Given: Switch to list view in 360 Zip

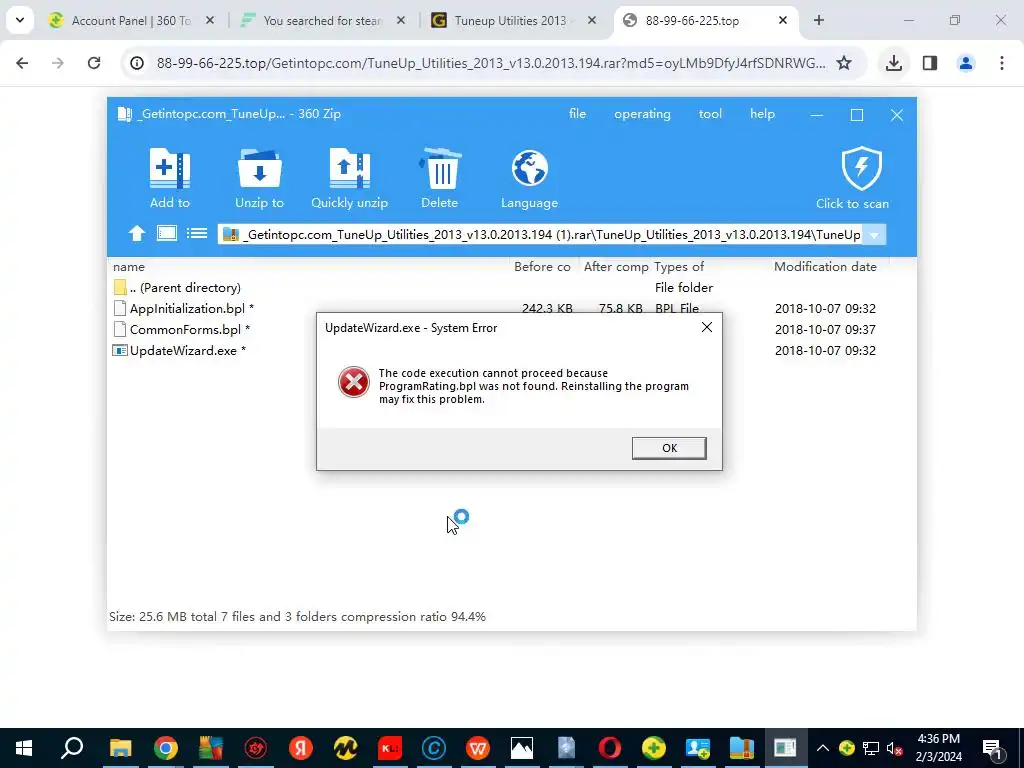Looking at the screenshot, I should point(197,233).
